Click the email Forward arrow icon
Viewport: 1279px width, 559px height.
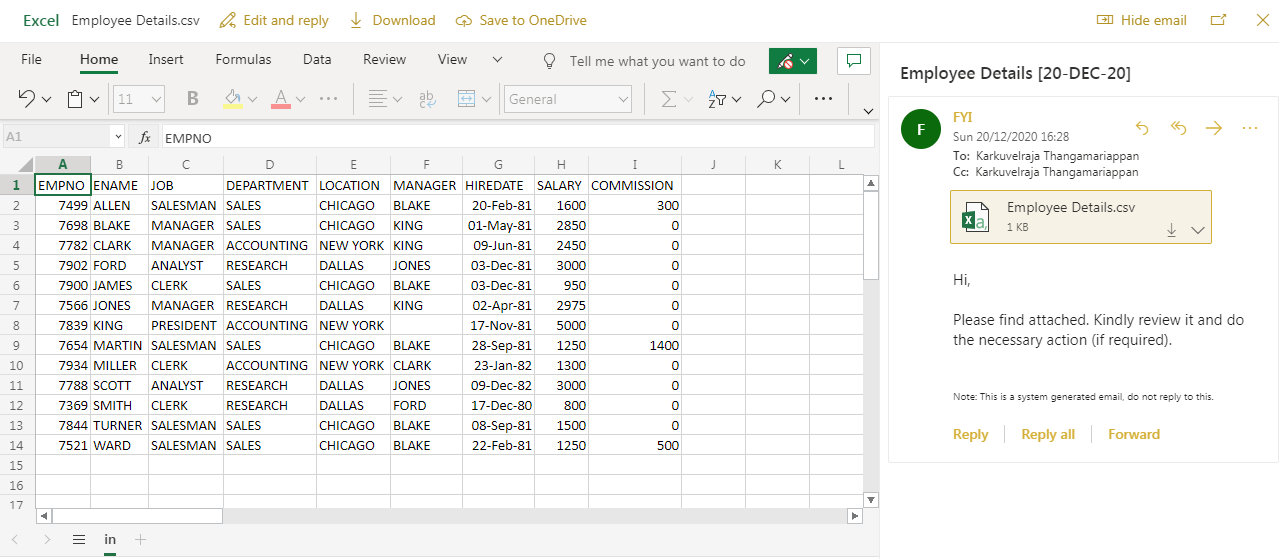coord(1214,128)
